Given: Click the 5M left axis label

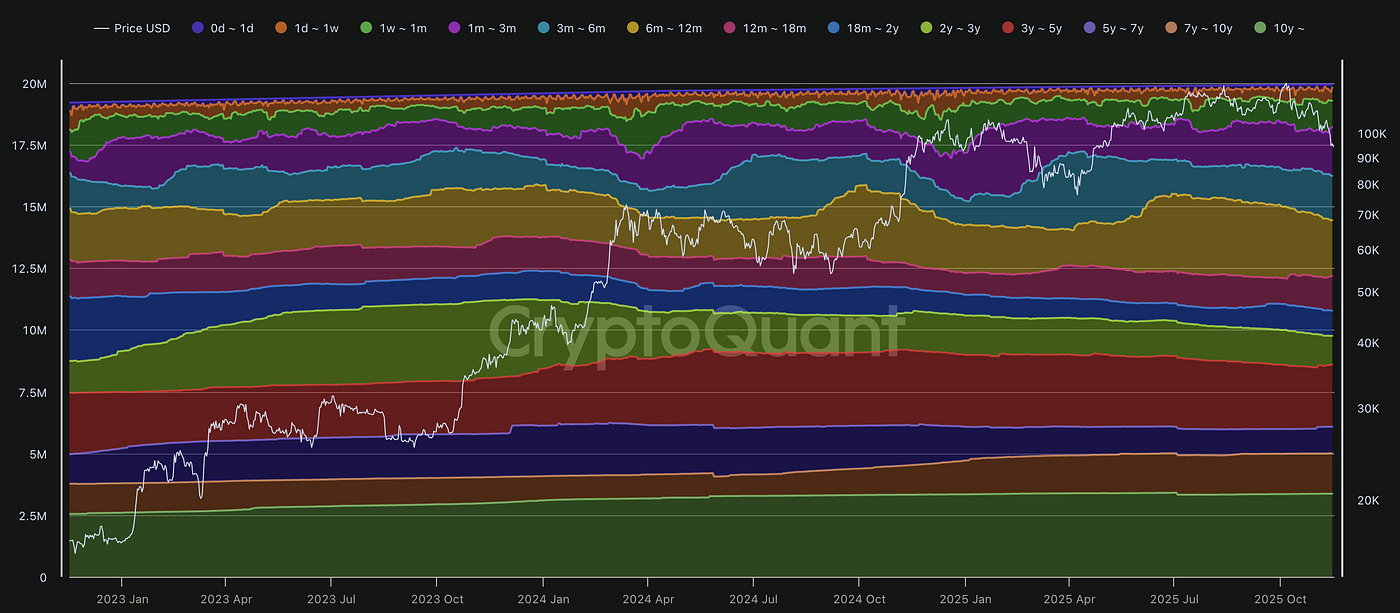Looking at the screenshot, I should pos(38,454).
